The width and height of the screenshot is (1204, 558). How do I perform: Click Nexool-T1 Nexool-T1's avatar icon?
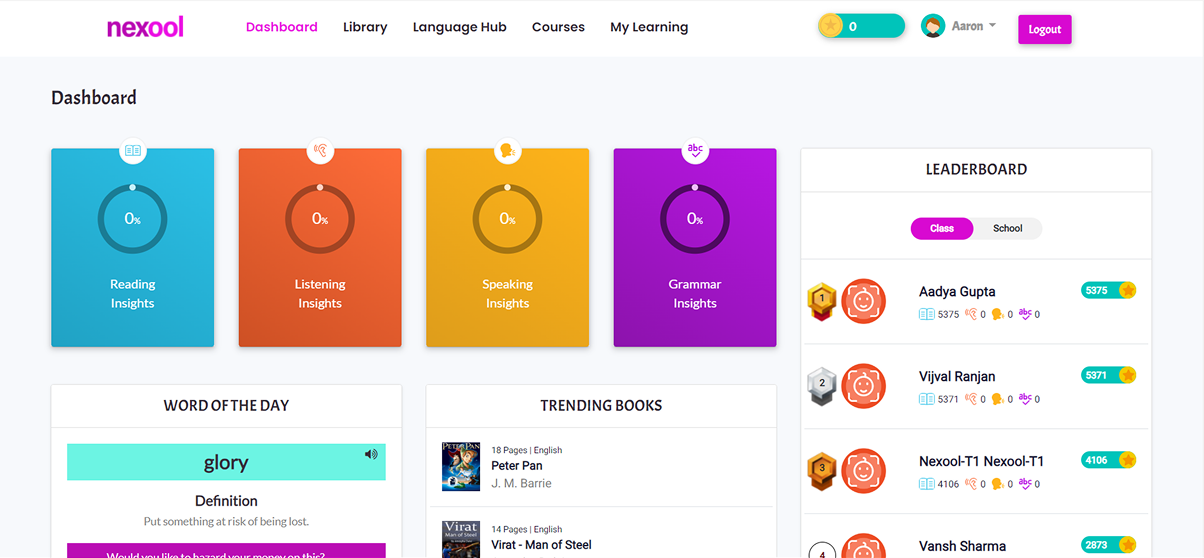click(864, 471)
